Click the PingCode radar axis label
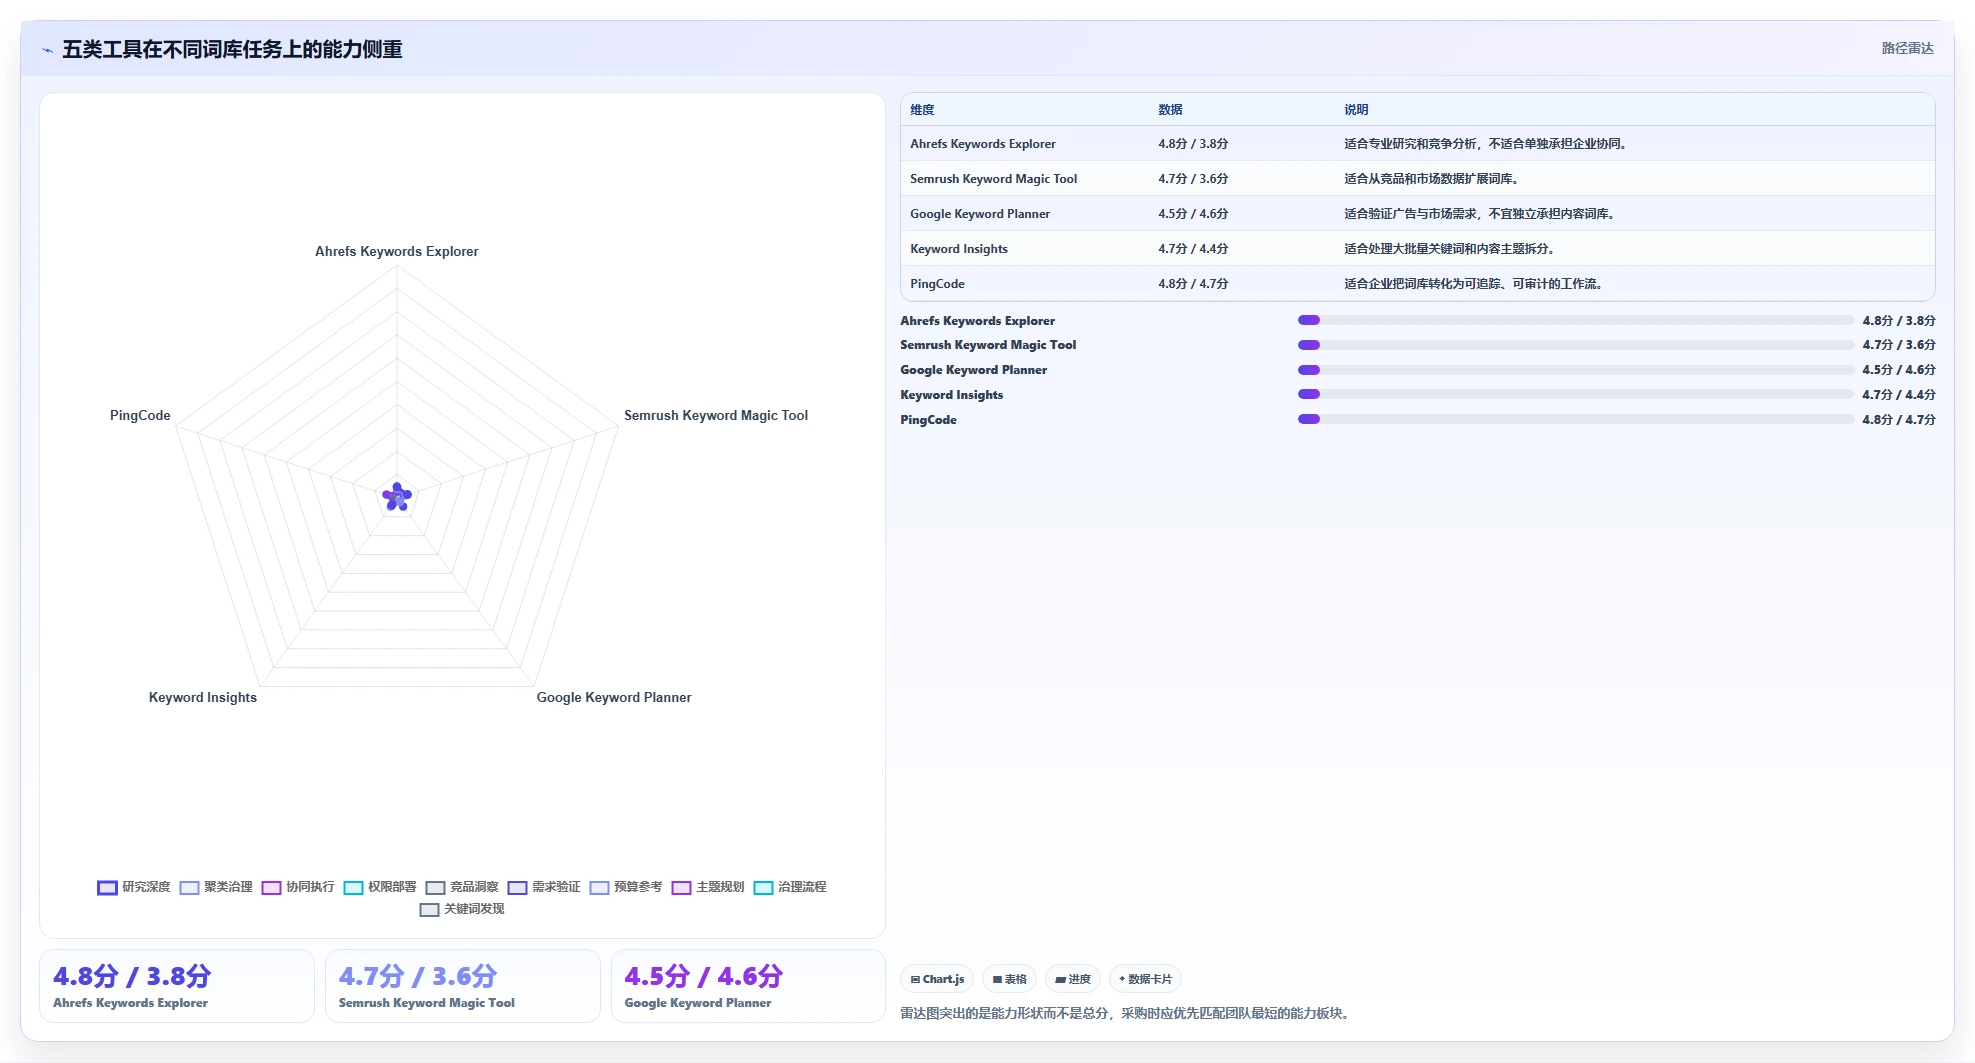The width and height of the screenshot is (1975, 1063). (x=140, y=416)
